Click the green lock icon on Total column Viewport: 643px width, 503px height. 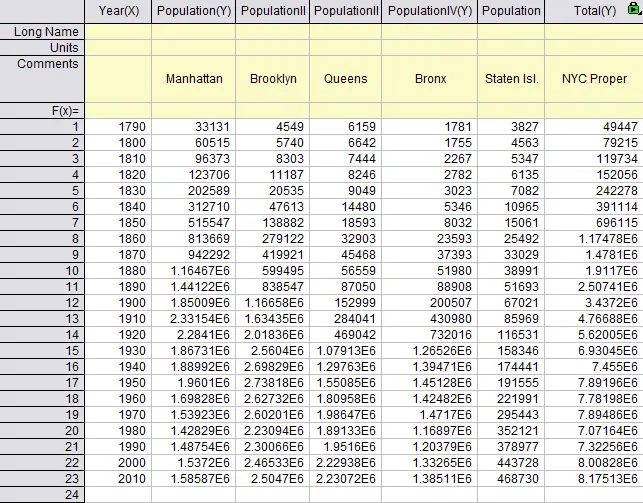click(x=635, y=8)
